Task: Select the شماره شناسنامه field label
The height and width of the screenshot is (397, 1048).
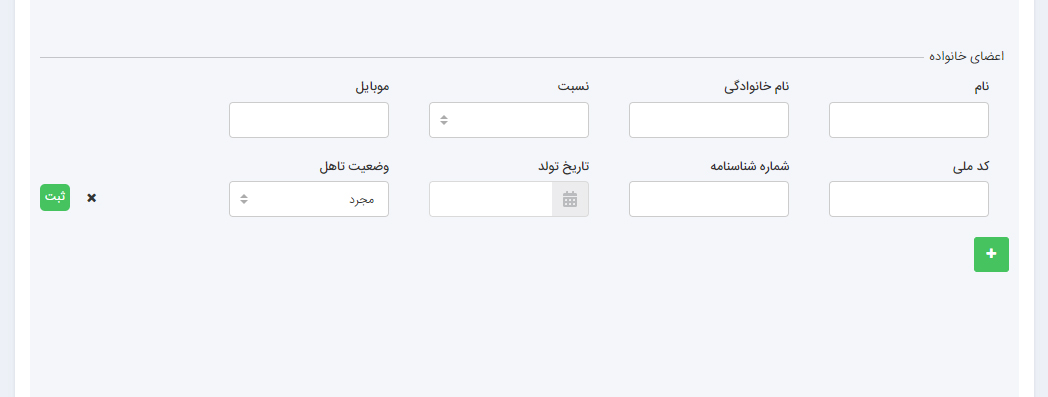Action: [x=749, y=166]
